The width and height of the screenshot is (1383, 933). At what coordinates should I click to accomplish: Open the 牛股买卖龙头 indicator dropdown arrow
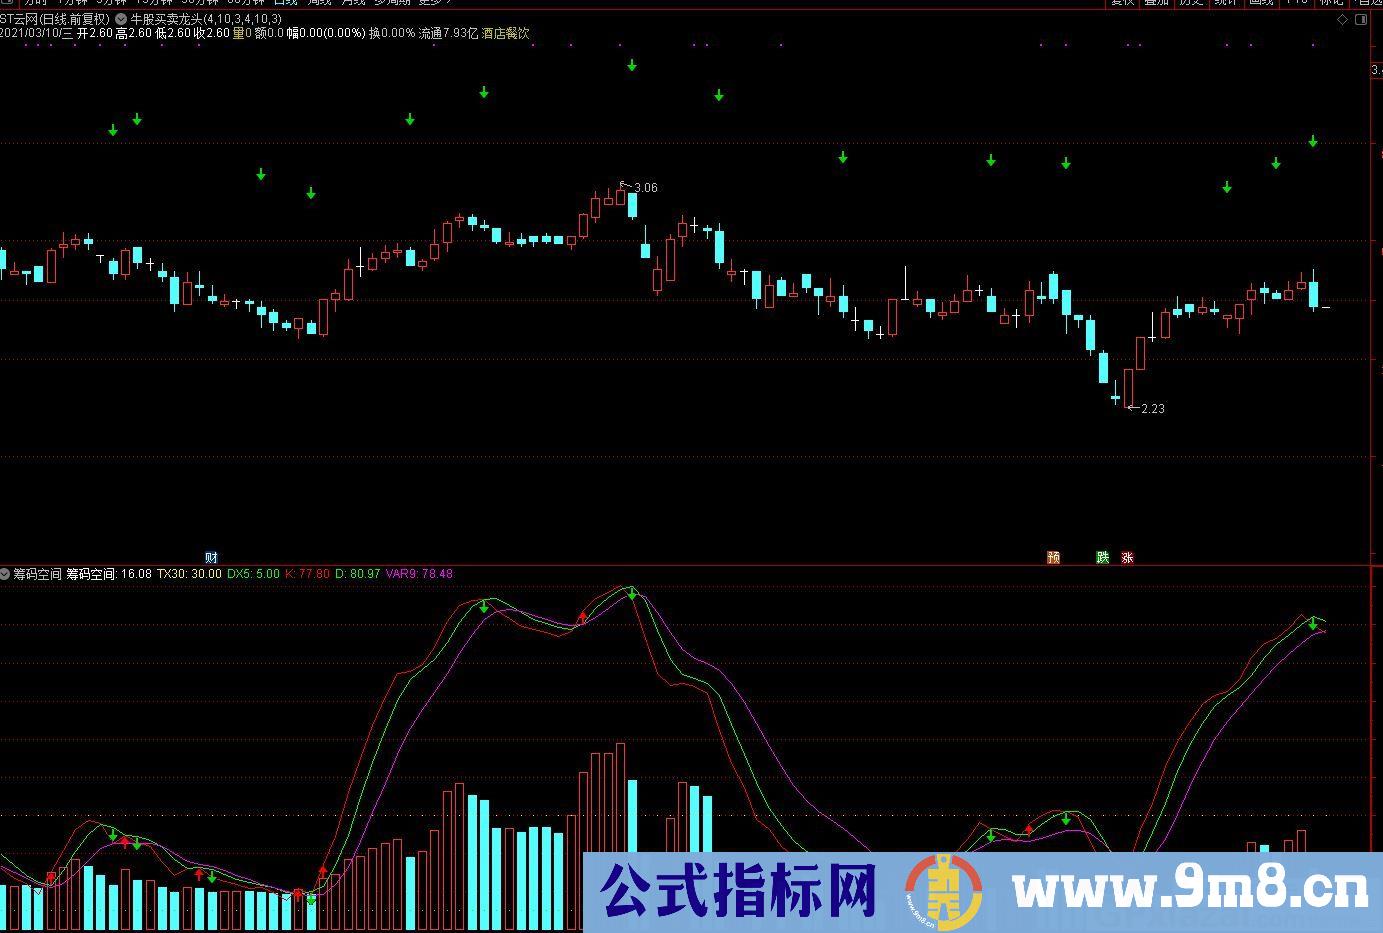(x=121, y=19)
